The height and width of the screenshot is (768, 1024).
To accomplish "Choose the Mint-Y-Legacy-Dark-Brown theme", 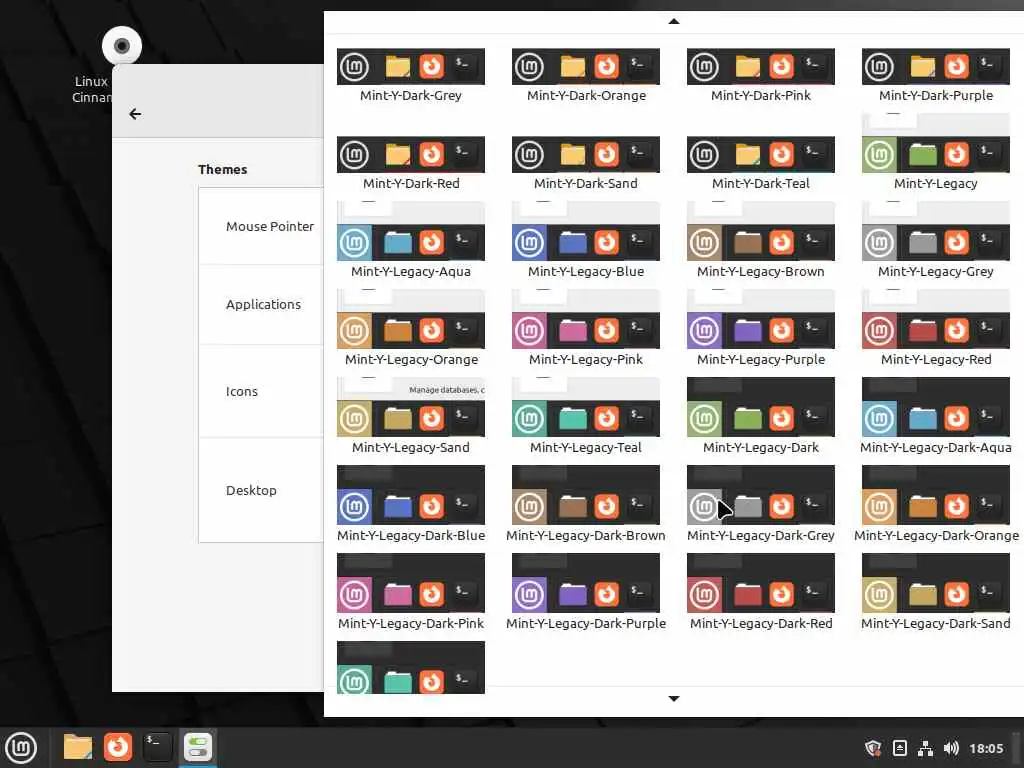I will tap(586, 495).
